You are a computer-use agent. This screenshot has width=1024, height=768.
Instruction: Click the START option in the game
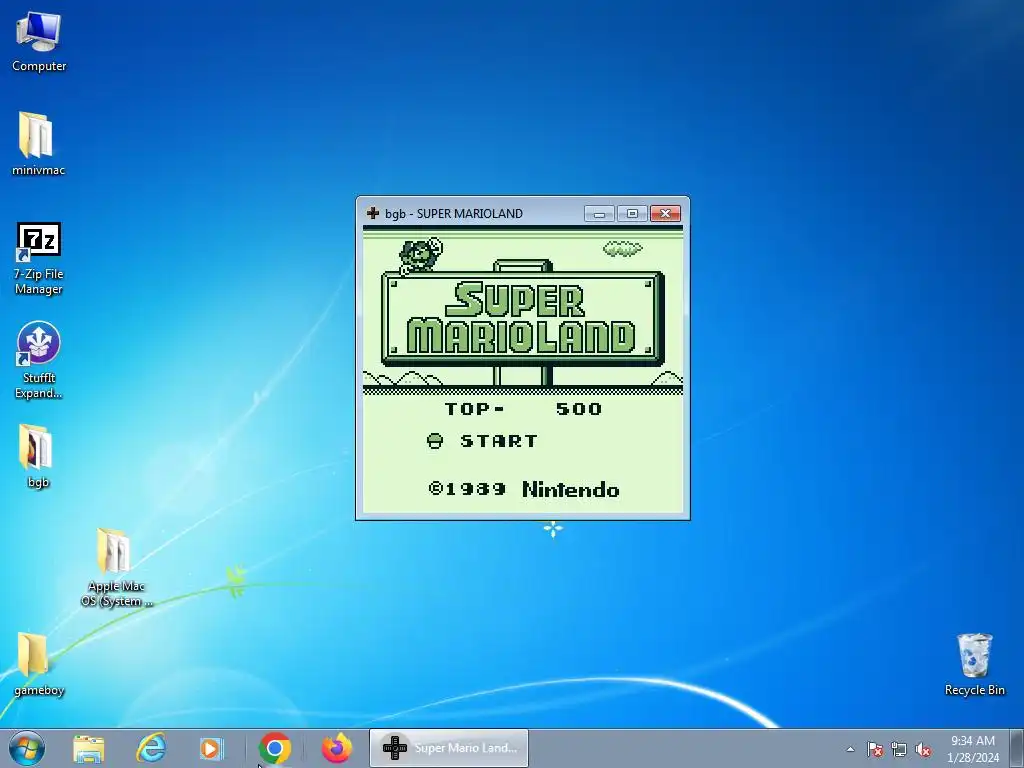(499, 441)
